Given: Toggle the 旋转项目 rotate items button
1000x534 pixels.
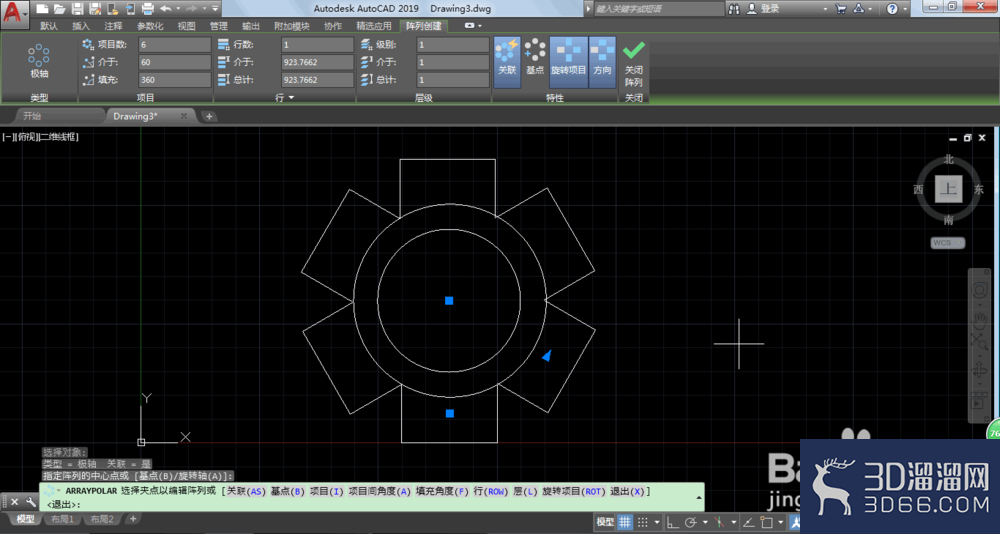Looking at the screenshot, I should [568, 61].
